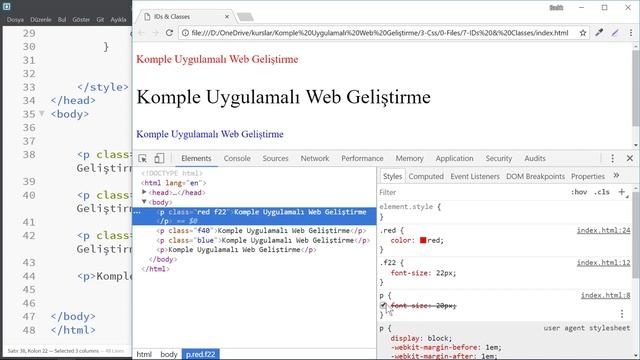This screenshot has width=640, height=360.
Task: Select the Styles sidebar tab
Action: 392,176
